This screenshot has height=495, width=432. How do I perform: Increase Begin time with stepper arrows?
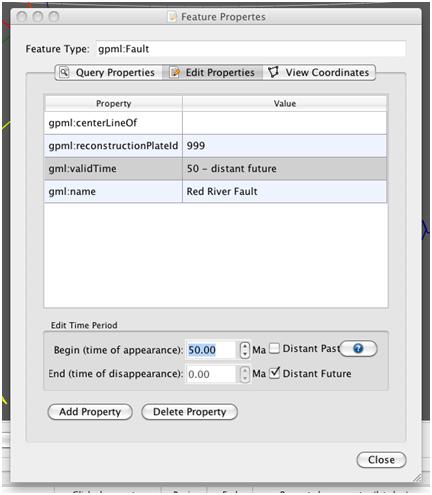click(x=245, y=346)
